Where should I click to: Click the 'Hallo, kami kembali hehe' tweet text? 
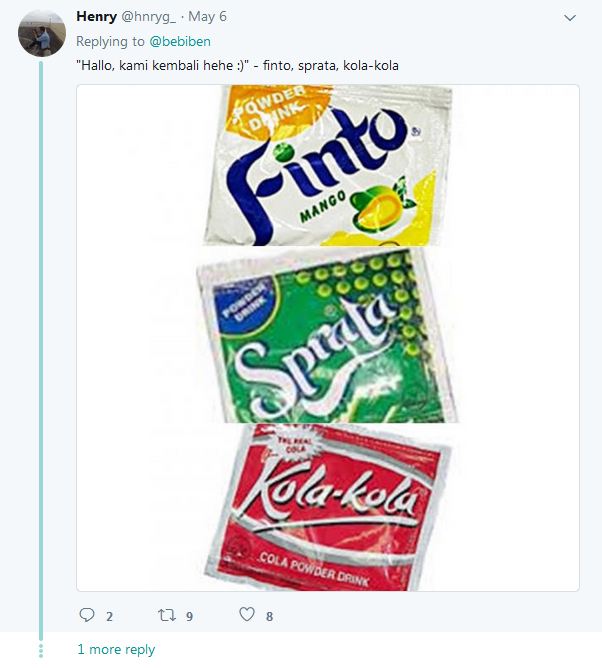237,66
